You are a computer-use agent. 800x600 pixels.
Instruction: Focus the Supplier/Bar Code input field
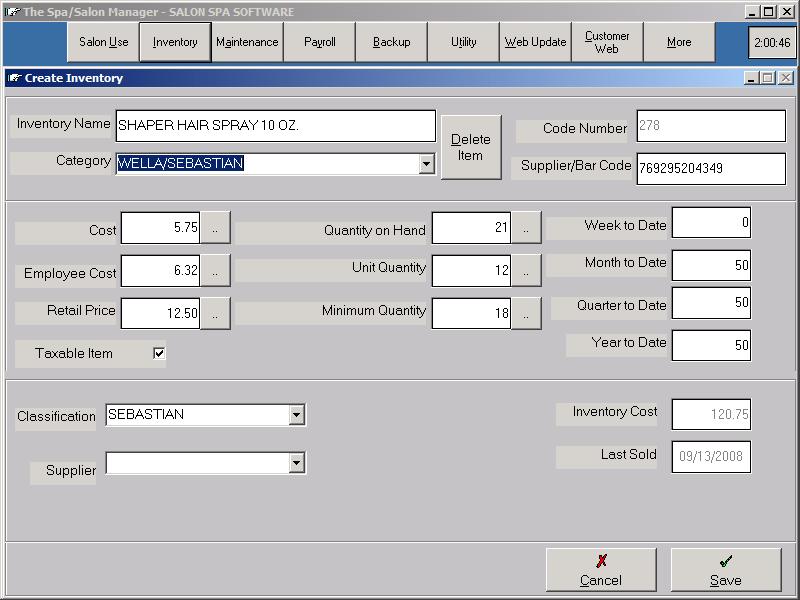click(710, 168)
